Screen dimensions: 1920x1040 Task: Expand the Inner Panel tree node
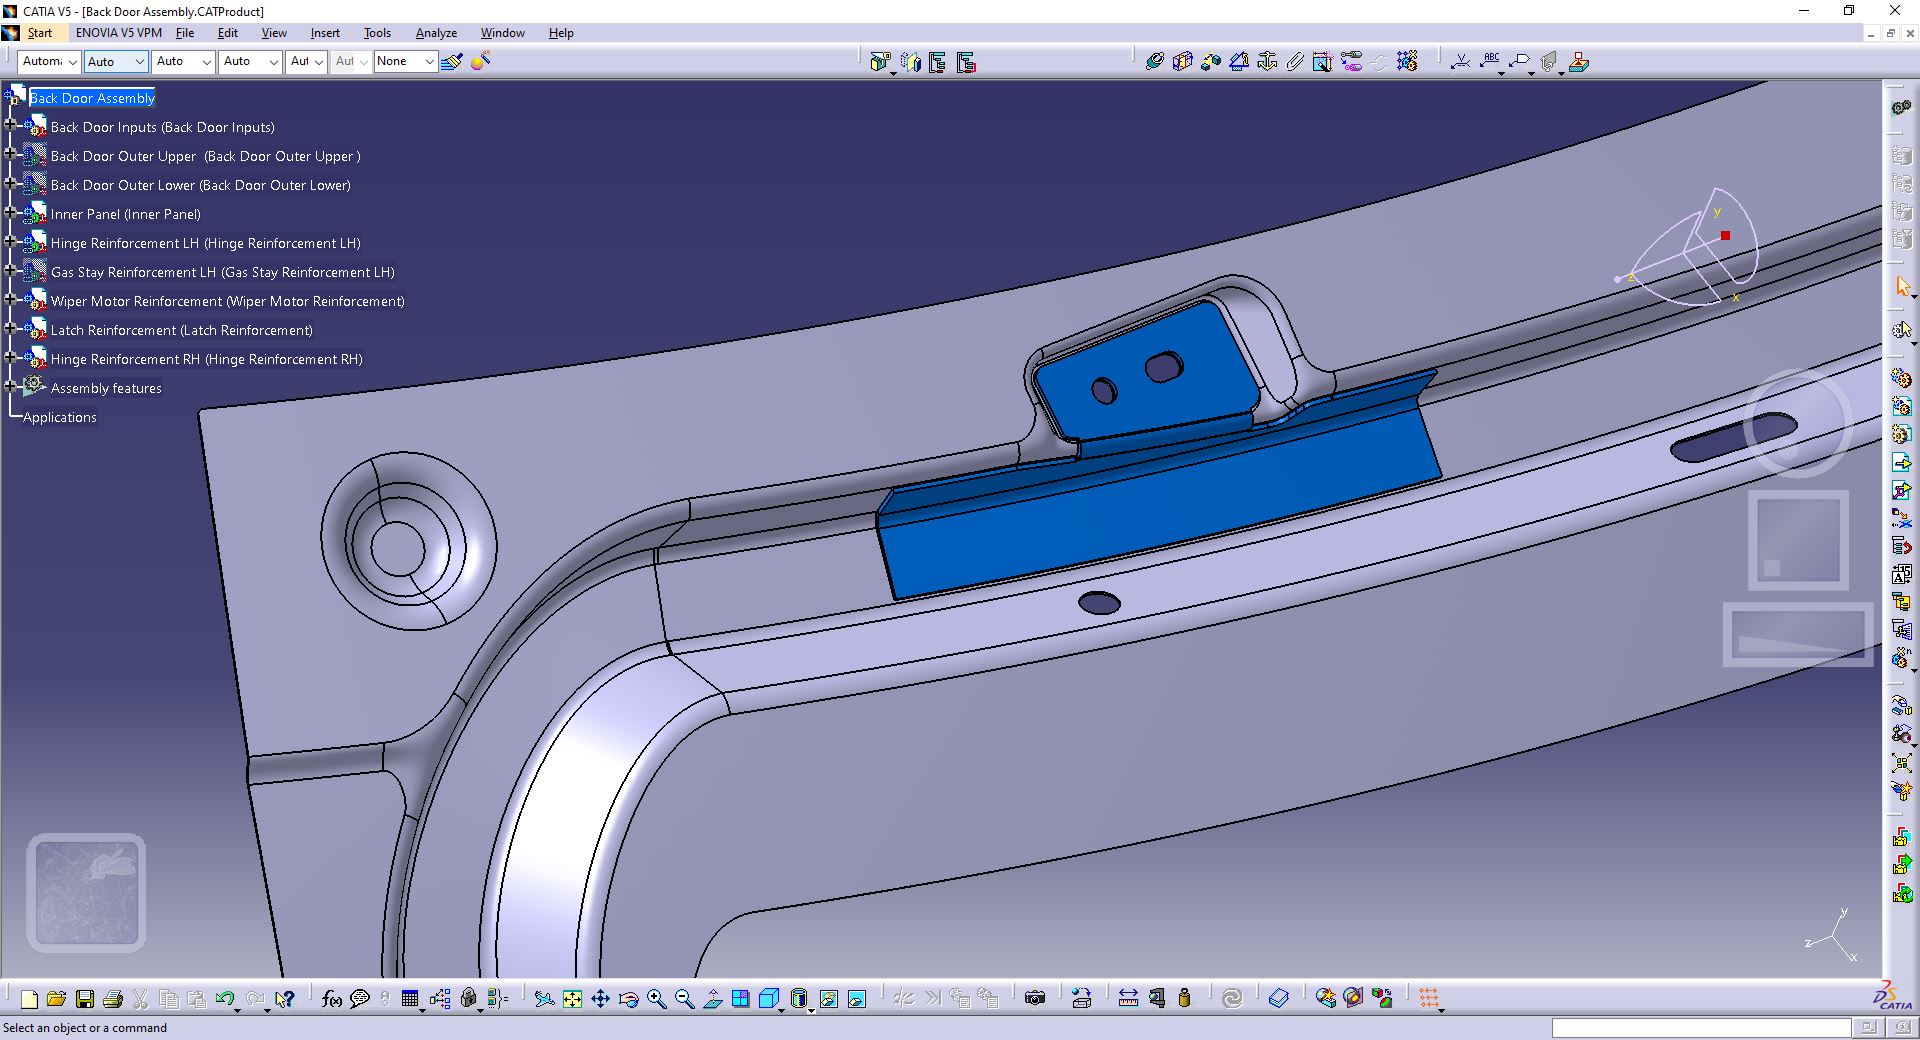click(x=11, y=214)
